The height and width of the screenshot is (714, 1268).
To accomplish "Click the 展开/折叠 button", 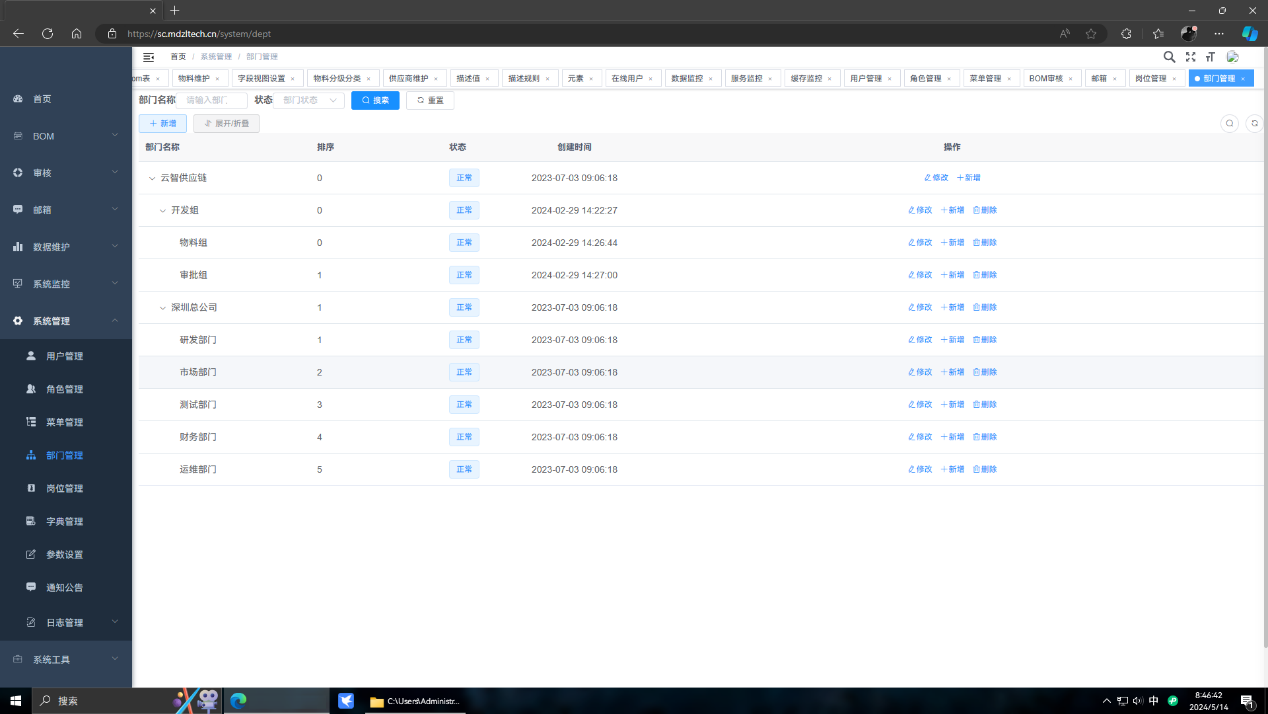I will click(x=226, y=123).
